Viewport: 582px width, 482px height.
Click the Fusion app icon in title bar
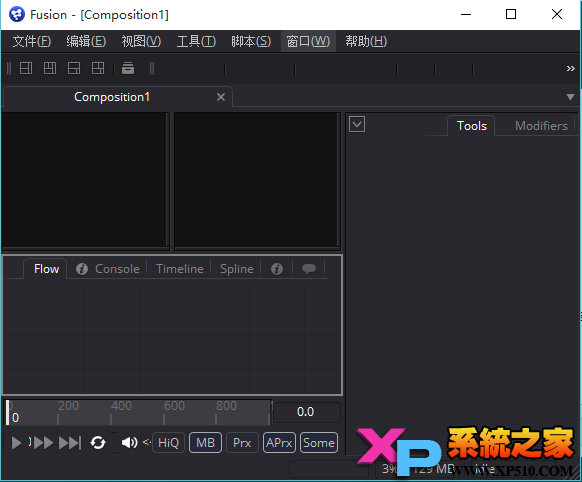(17, 15)
